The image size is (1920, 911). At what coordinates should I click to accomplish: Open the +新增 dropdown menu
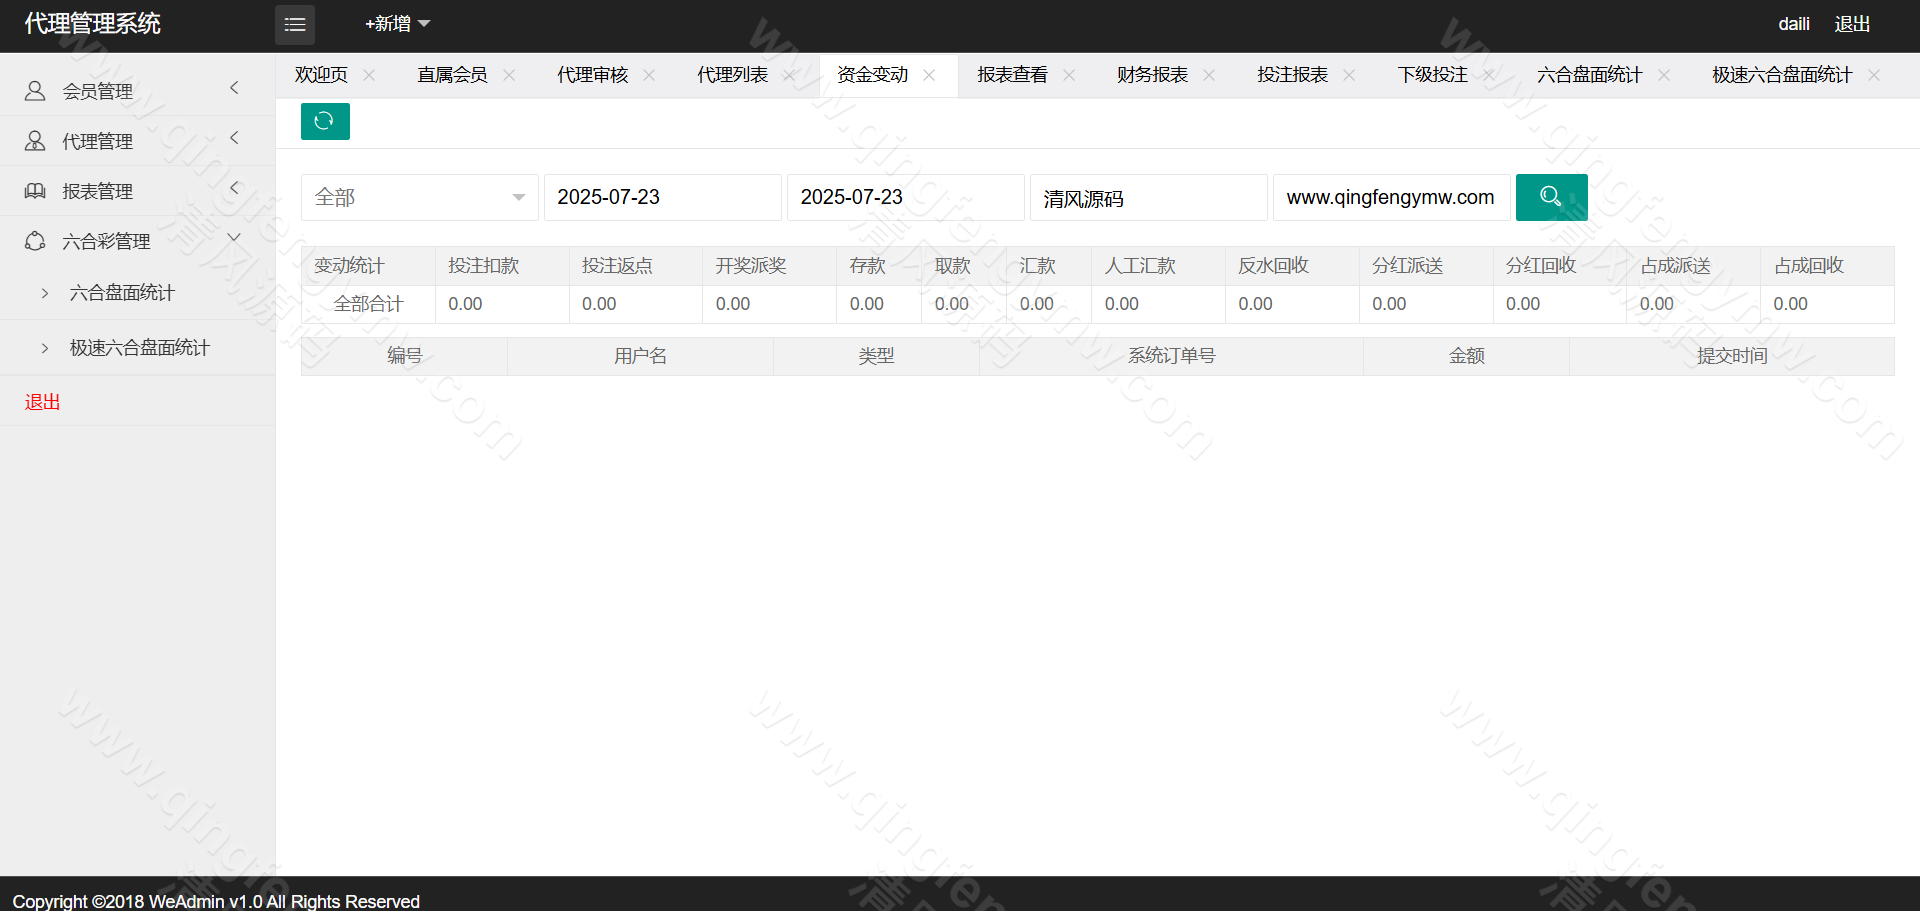(397, 24)
